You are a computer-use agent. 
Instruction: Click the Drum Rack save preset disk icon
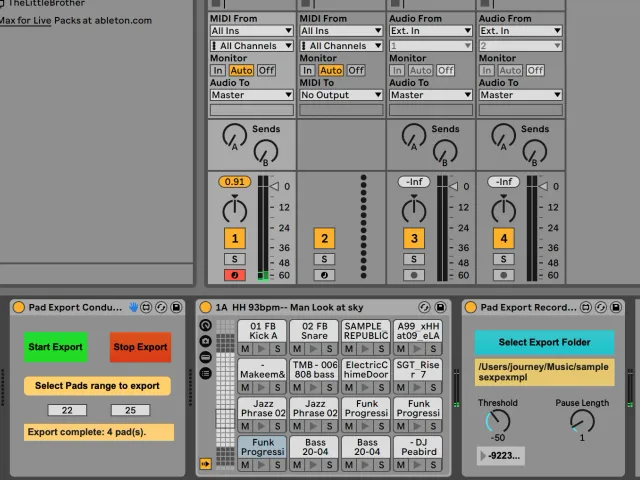440,307
